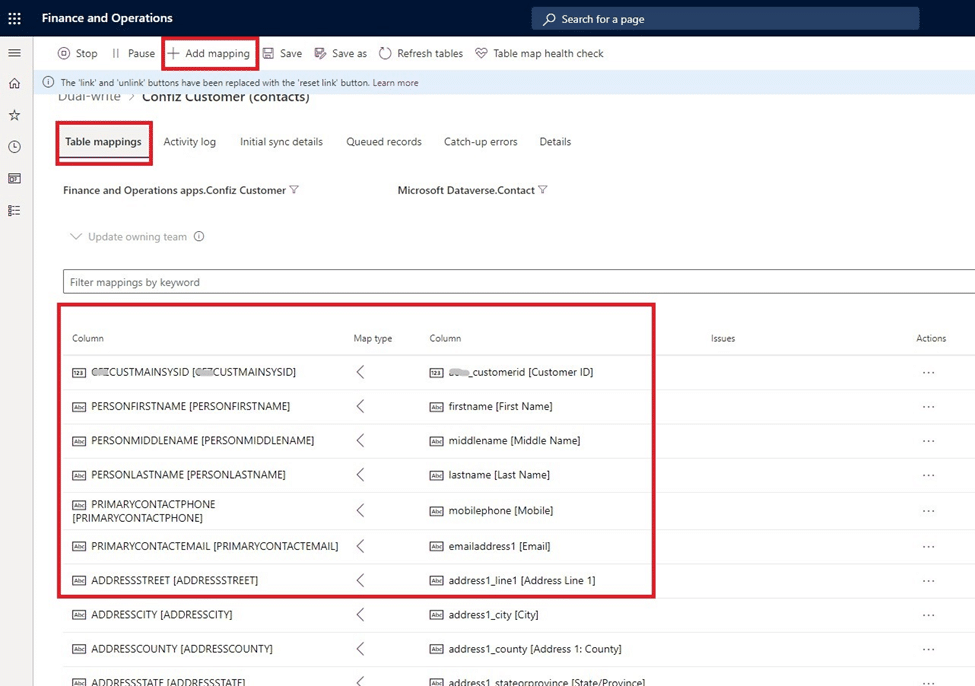Viewport: 975px width, 686px height.
Task: Change map type arrow for PERSONMIDDLENAME row
Action: click(360, 440)
